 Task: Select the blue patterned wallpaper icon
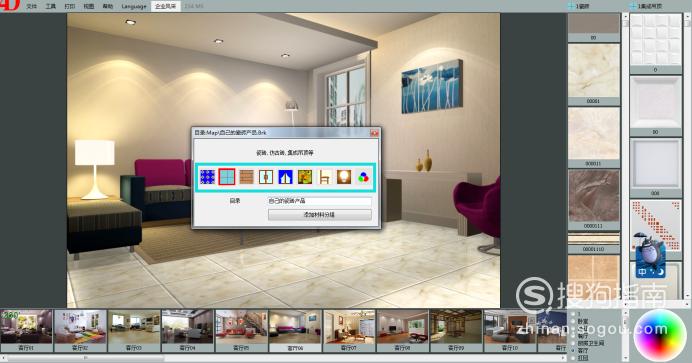click(207, 177)
